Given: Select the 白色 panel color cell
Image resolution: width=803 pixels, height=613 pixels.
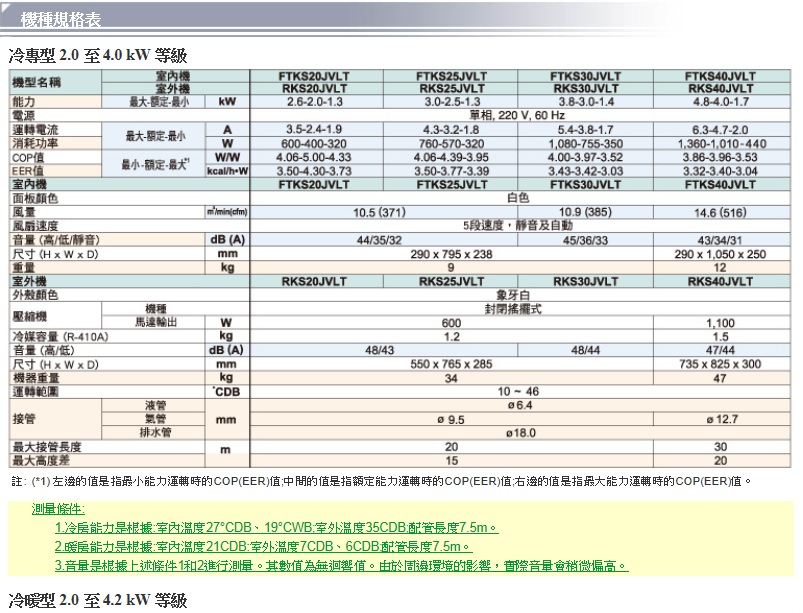Looking at the screenshot, I should tap(513, 198).
